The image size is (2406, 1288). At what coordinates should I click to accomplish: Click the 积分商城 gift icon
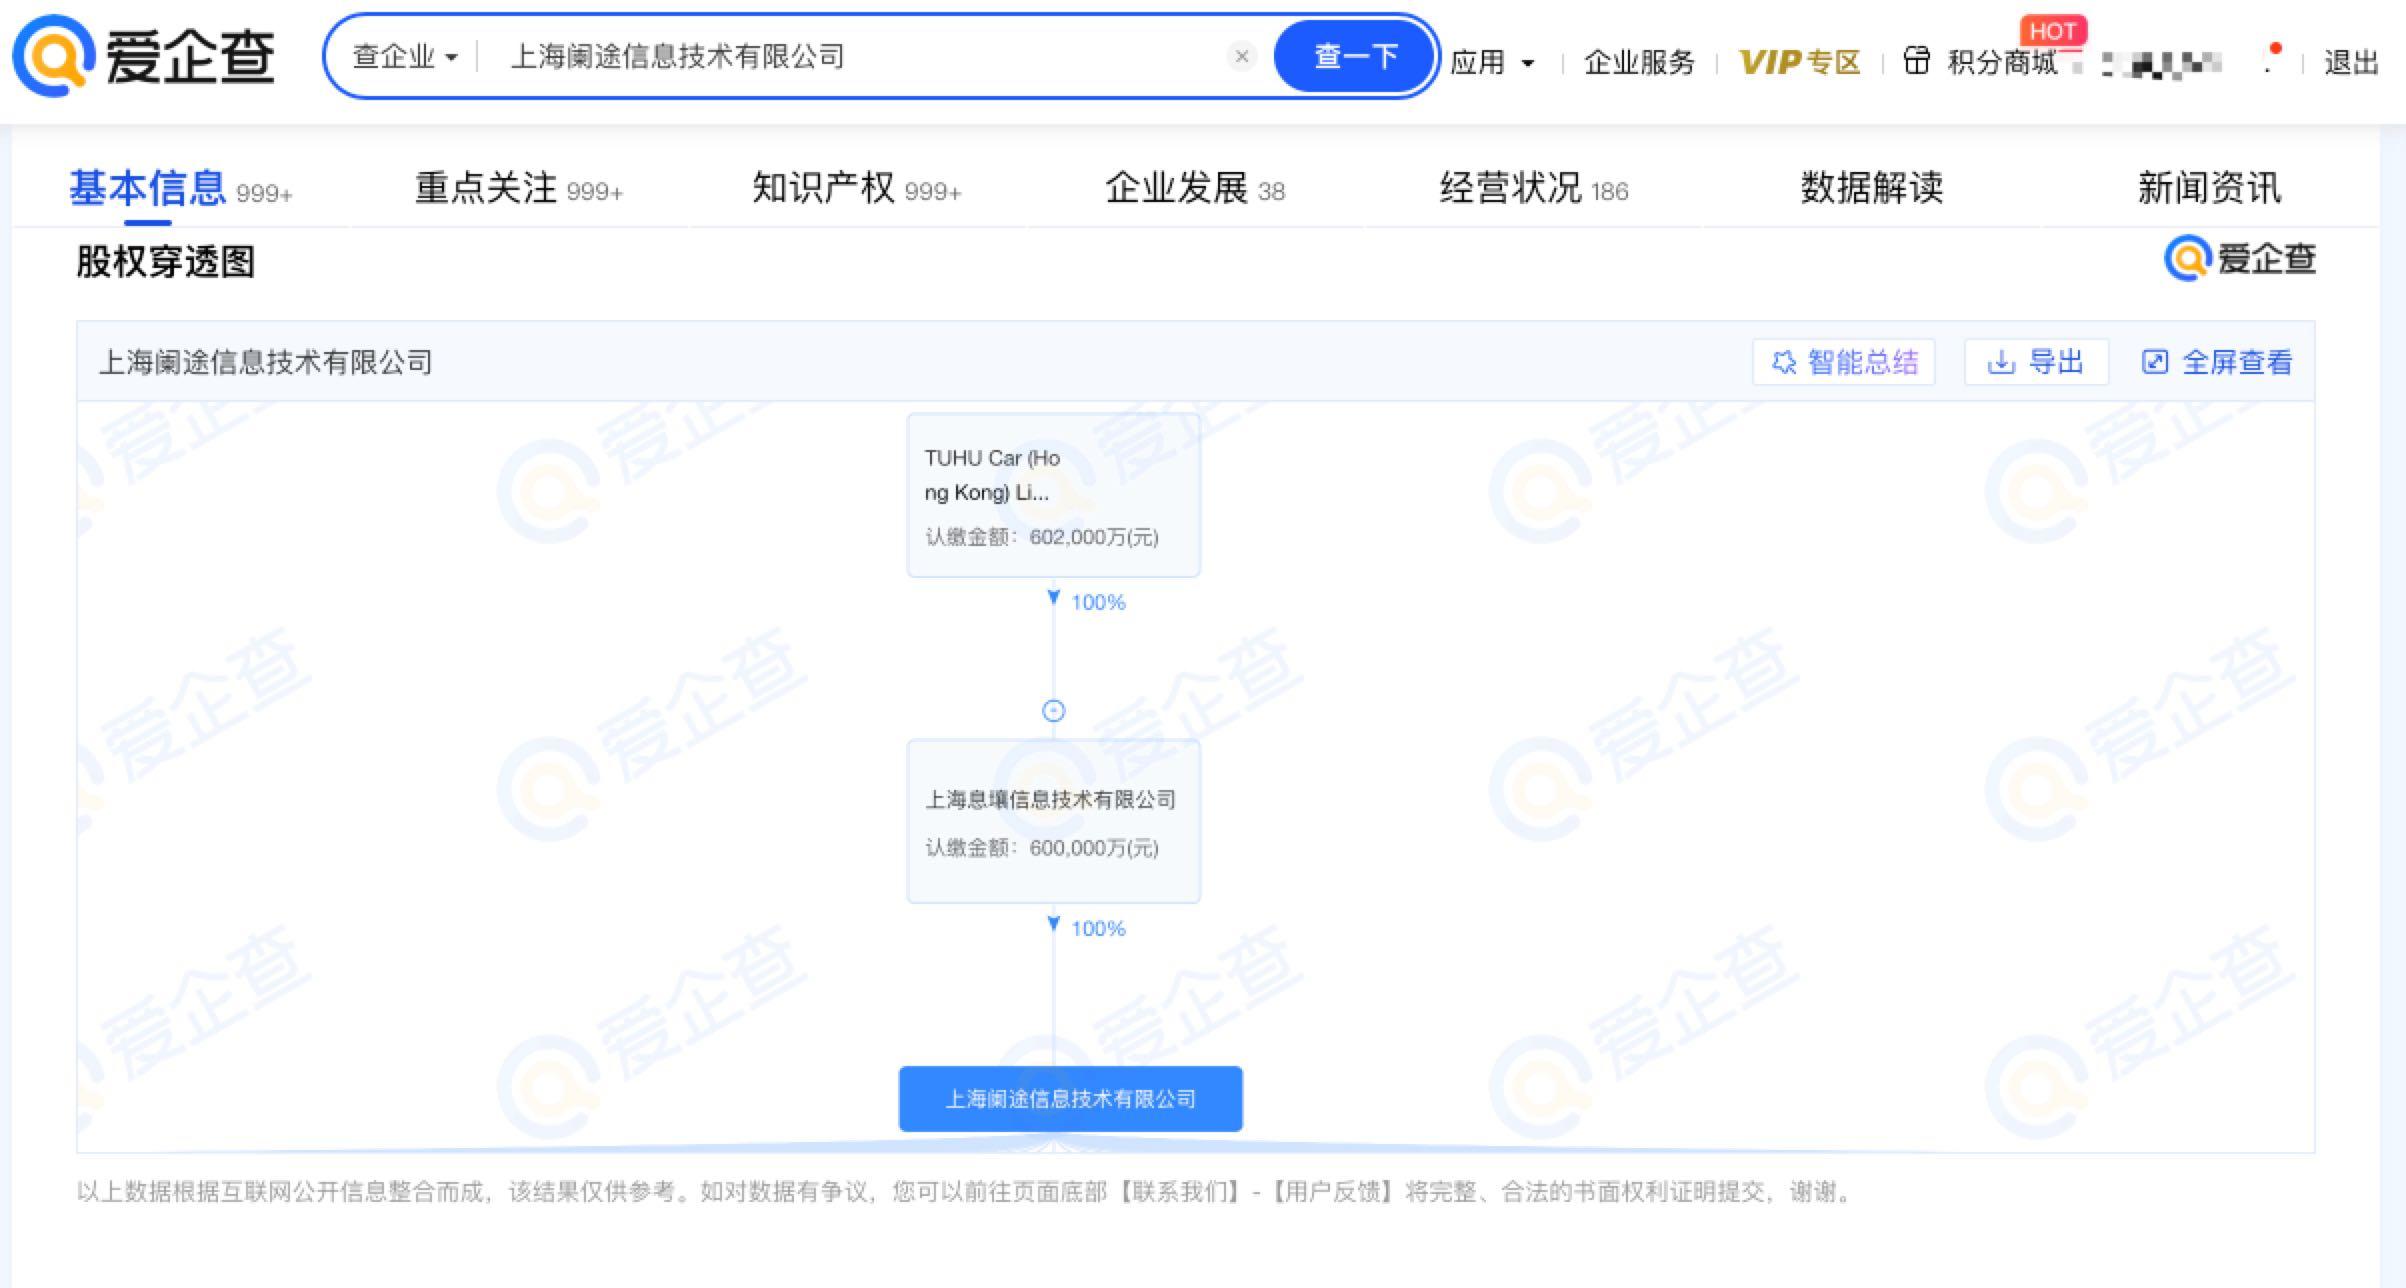tap(1916, 61)
